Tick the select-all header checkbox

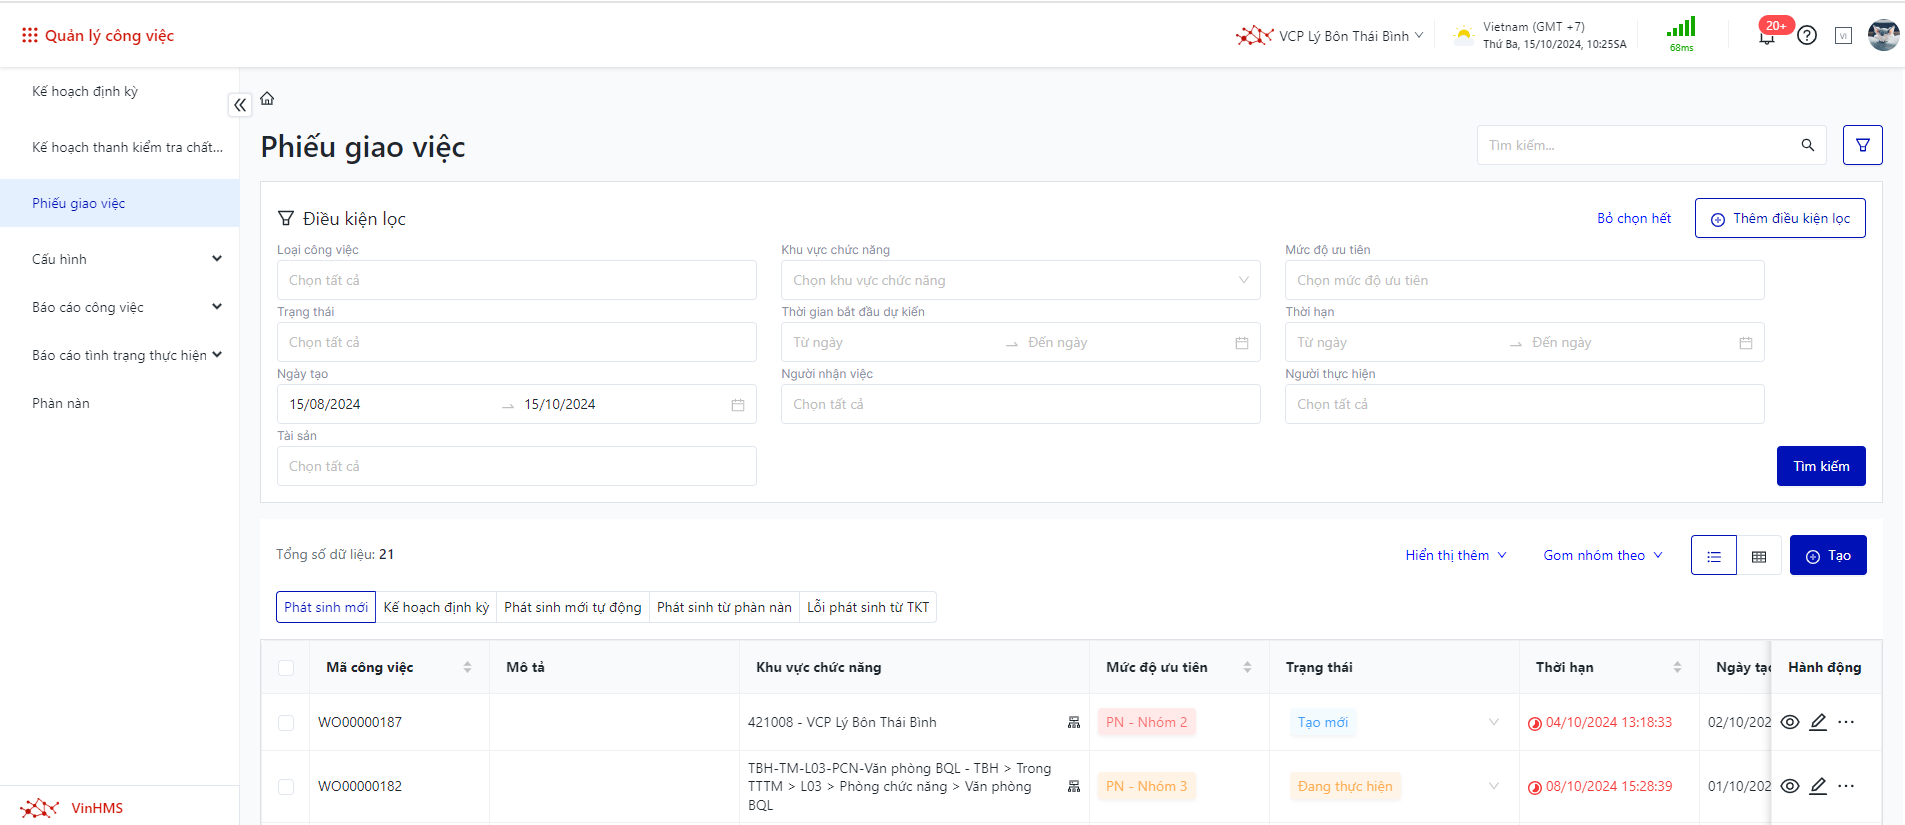pos(286,668)
